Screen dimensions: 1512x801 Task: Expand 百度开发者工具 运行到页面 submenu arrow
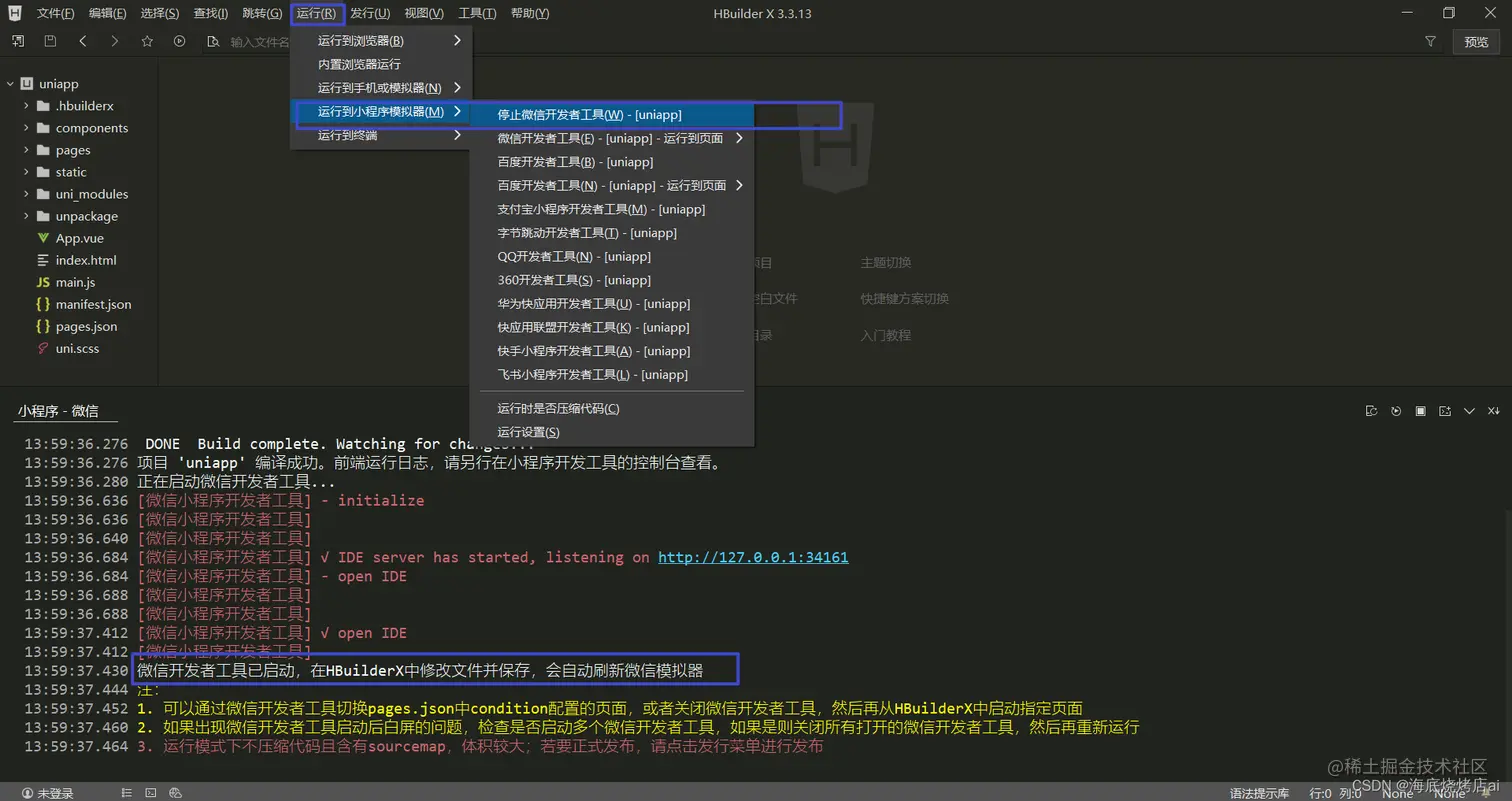coord(739,185)
